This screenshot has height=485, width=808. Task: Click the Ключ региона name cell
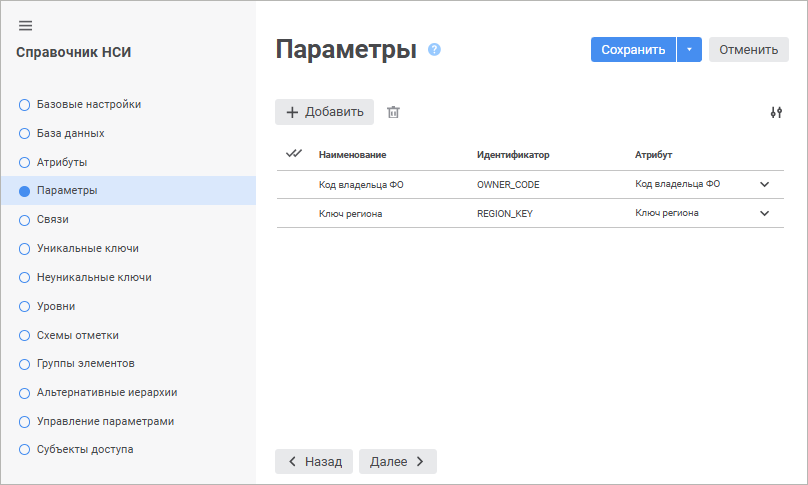[x=350, y=213]
